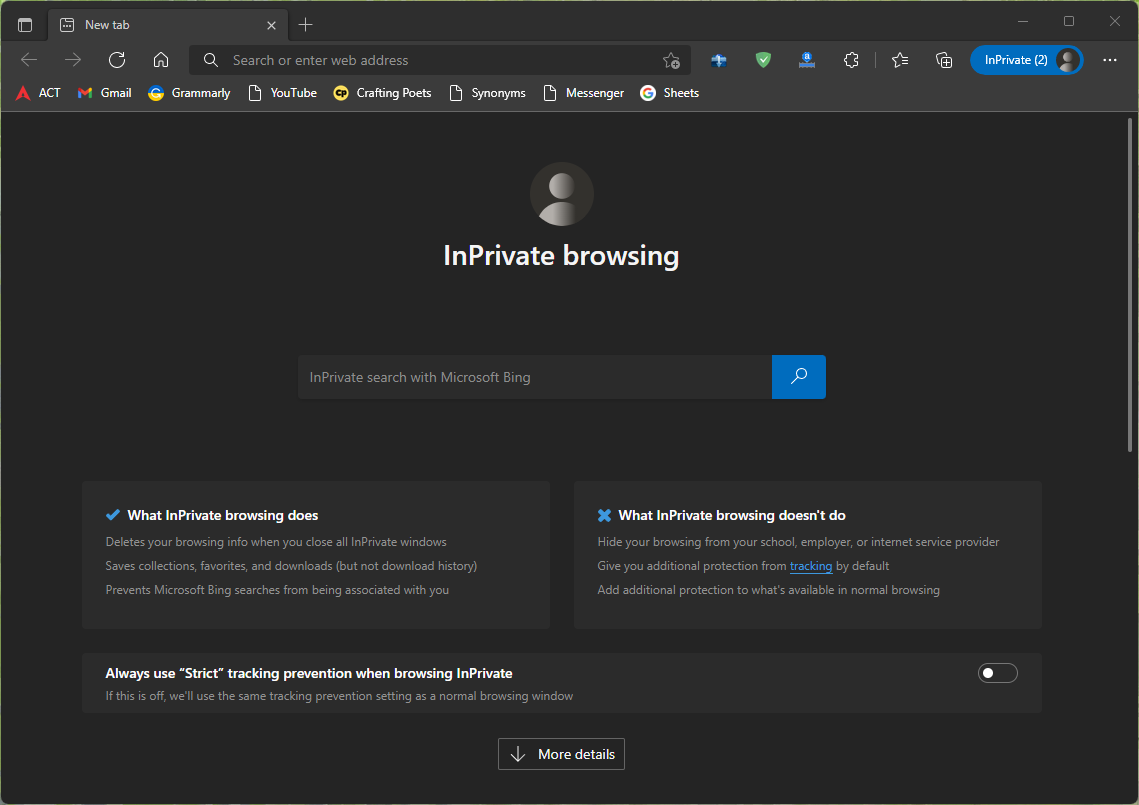This screenshot has height=805, width=1139.
Task: Open the Collections icon
Action: pos(943,60)
